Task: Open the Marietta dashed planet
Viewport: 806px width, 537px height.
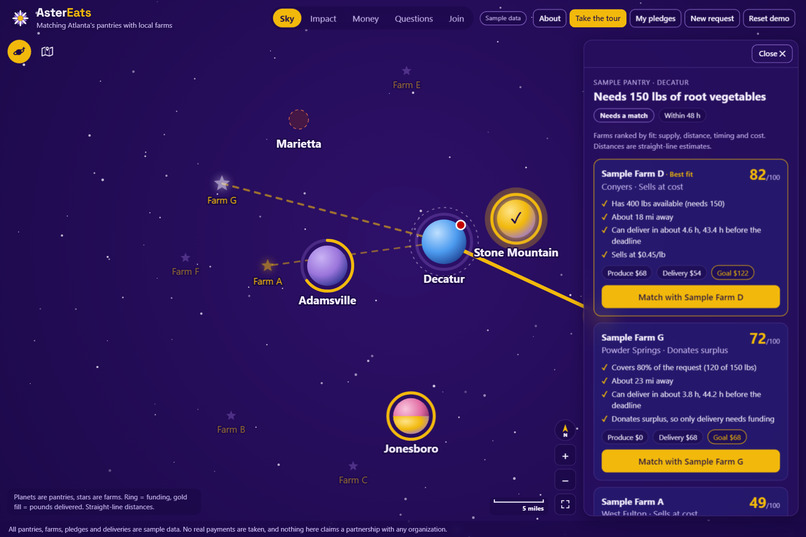Action: click(298, 119)
